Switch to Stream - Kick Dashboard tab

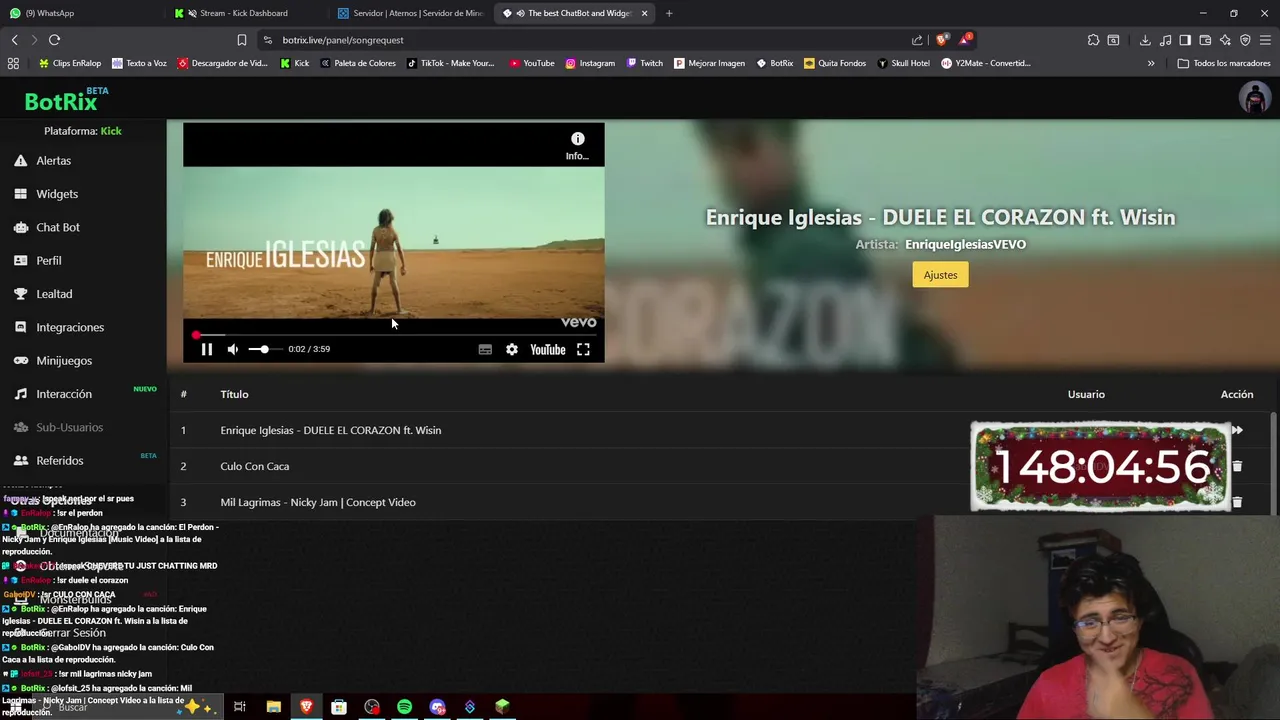point(247,13)
